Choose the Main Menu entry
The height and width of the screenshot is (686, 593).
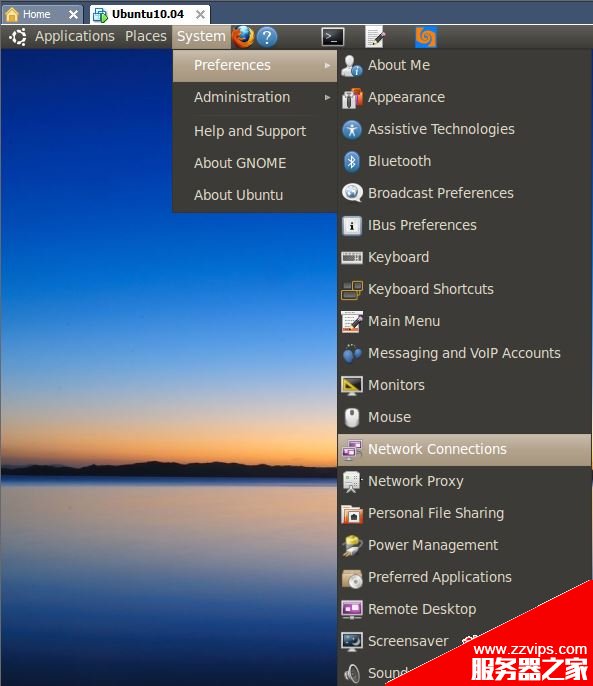[x=465, y=322]
